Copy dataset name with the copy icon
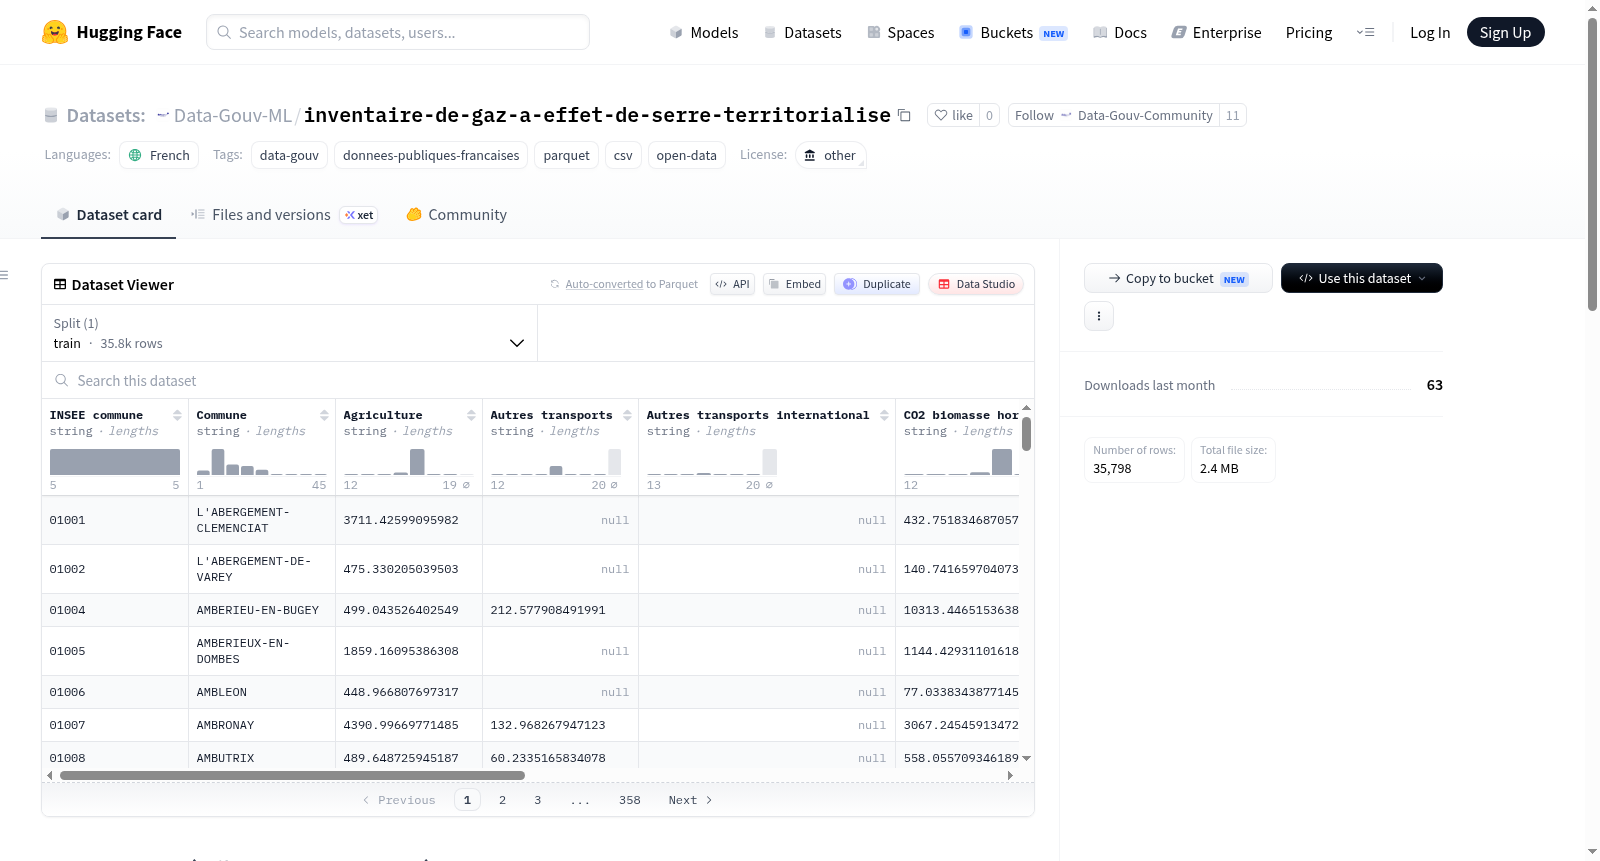Image resolution: width=1600 pixels, height=861 pixels. (904, 115)
